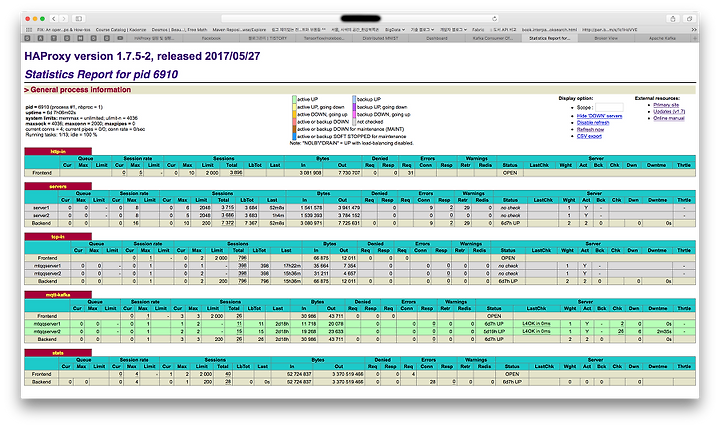Open the Course Catalog | Kadenze bookmark
Image resolution: width=720 pixels, height=428 pixels.
click(120, 29)
